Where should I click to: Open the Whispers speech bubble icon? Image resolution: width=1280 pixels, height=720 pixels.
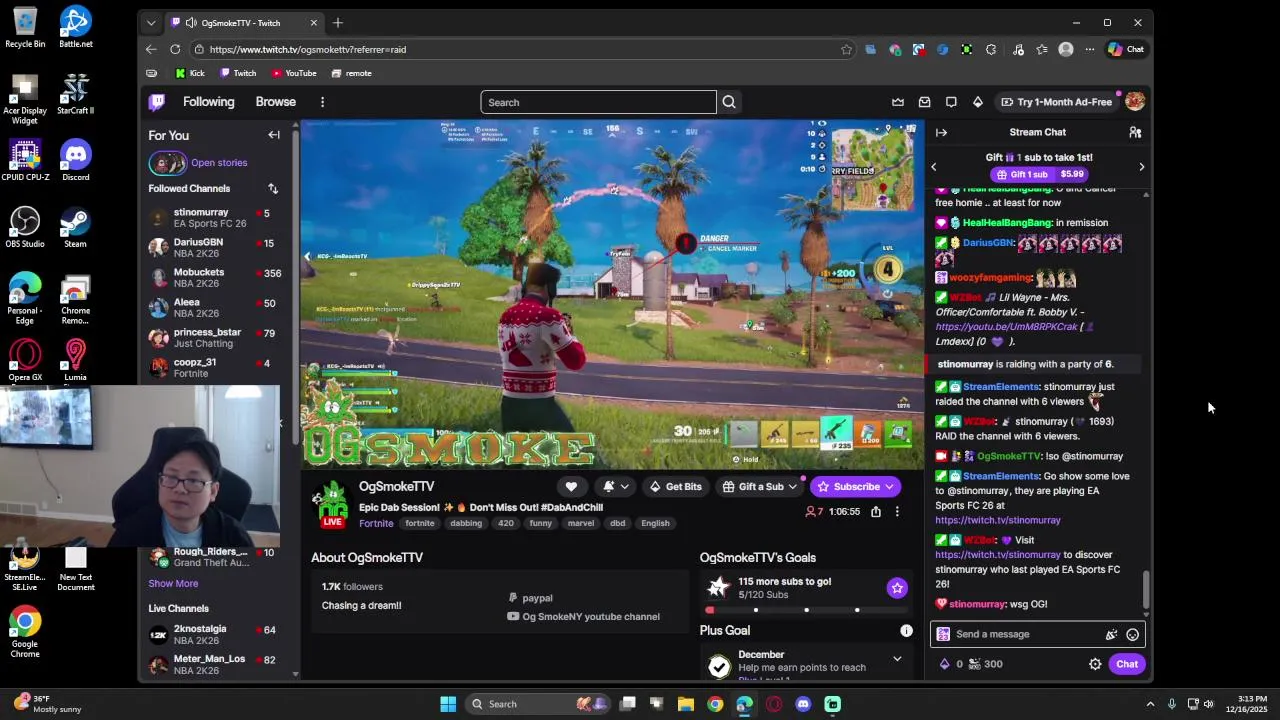tap(951, 102)
